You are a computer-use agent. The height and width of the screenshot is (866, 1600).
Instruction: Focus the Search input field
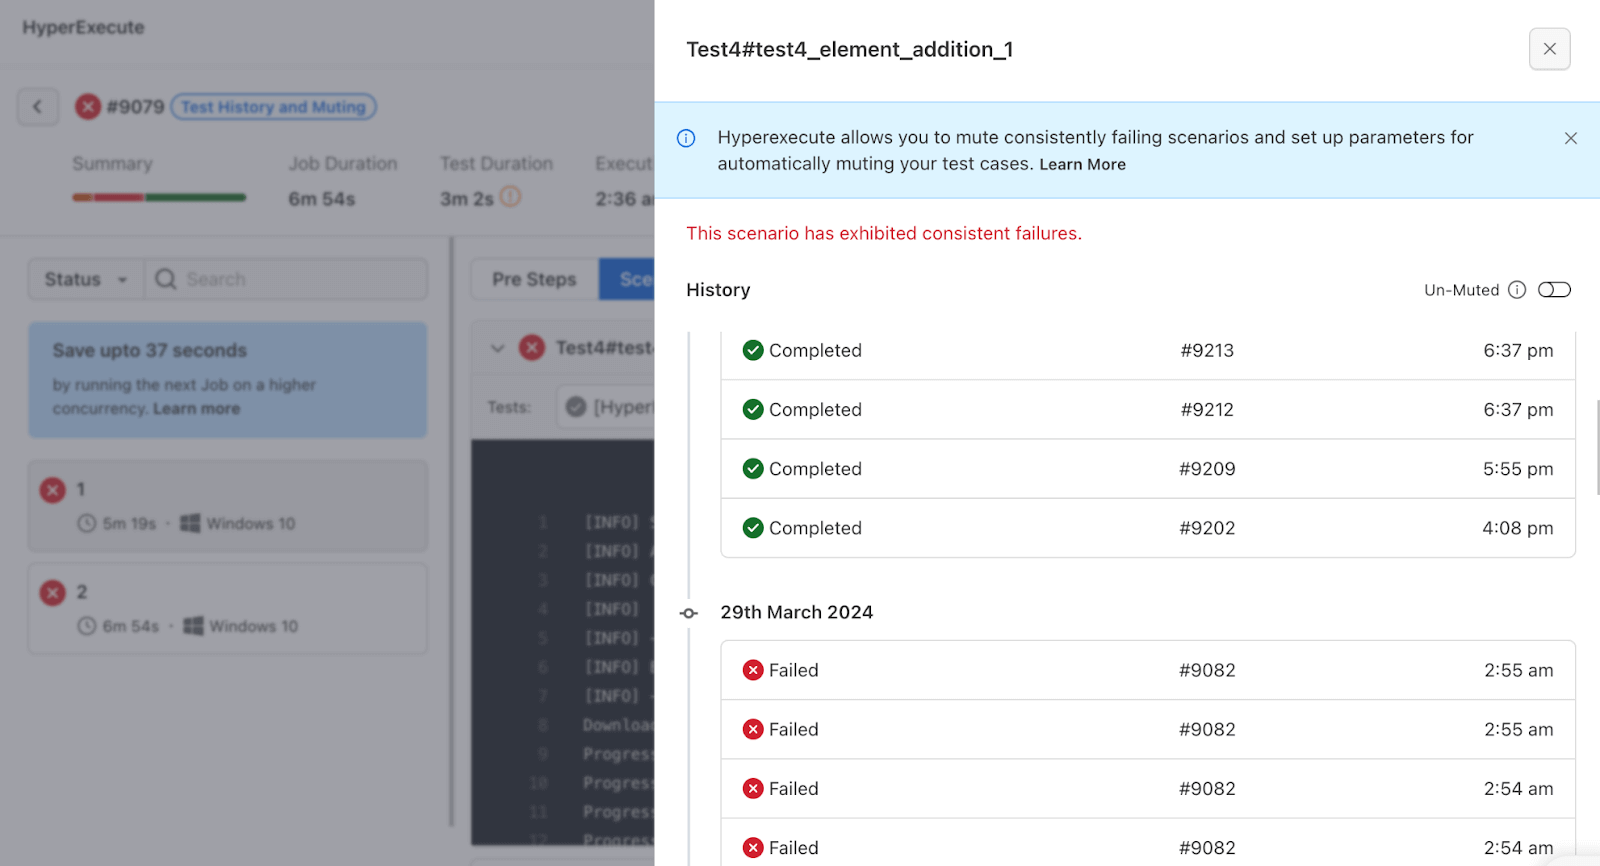tap(286, 279)
